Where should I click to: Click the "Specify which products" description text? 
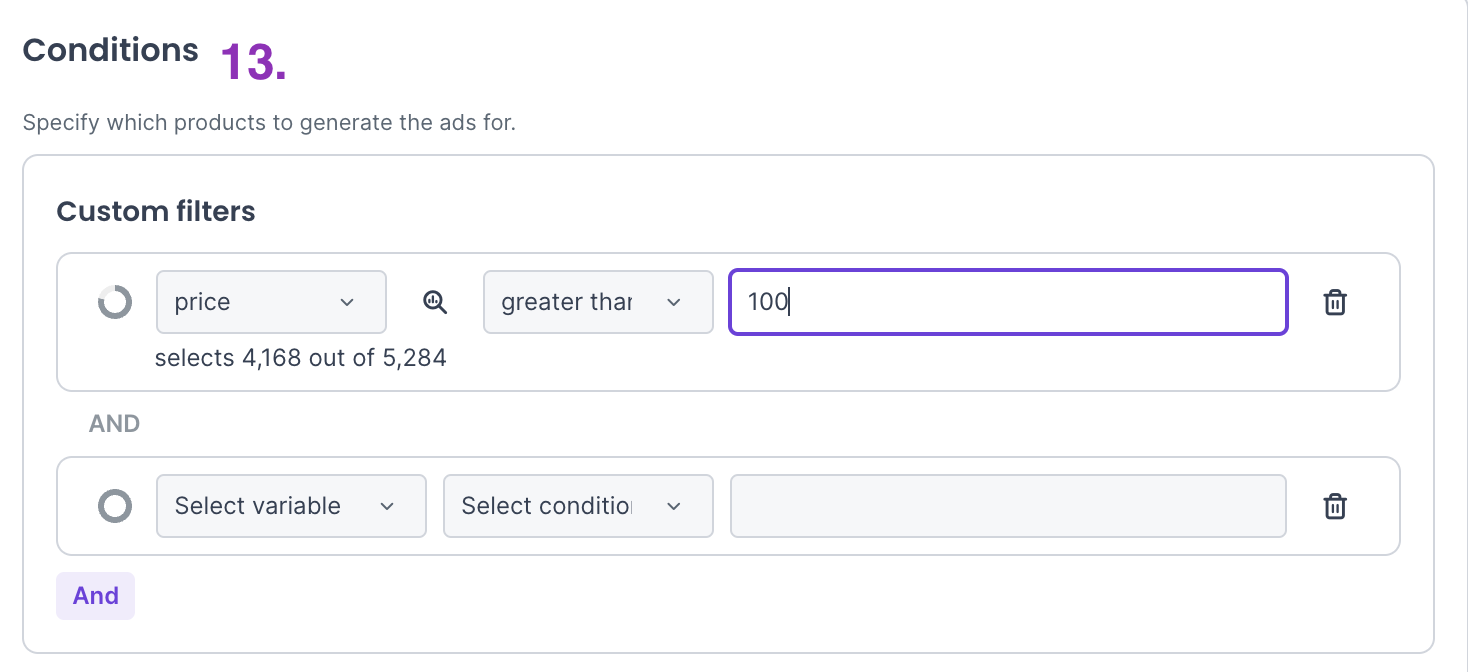click(x=269, y=124)
